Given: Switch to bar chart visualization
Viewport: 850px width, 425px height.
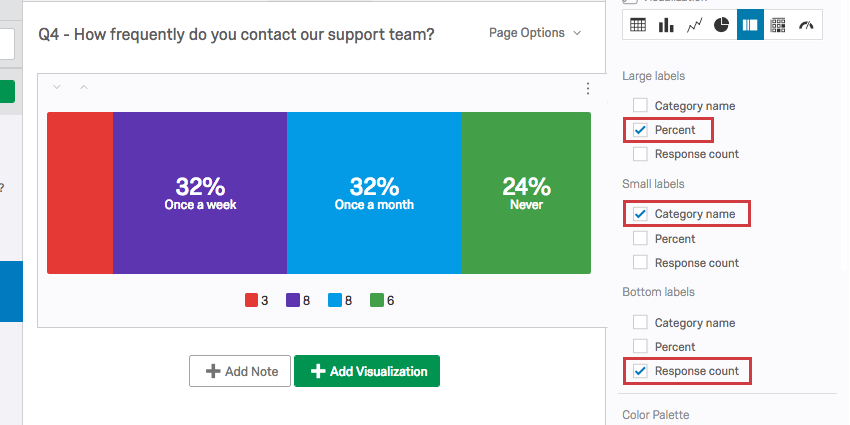Looking at the screenshot, I should click(x=665, y=25).
